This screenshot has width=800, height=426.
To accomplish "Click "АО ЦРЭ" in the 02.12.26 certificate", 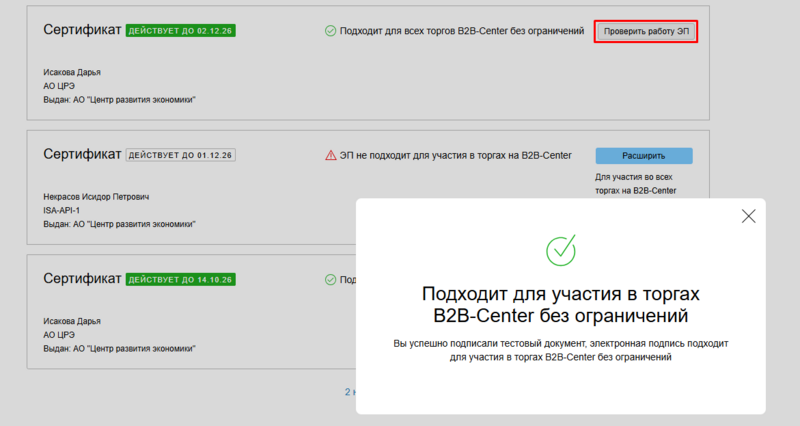I will [59, 86].
